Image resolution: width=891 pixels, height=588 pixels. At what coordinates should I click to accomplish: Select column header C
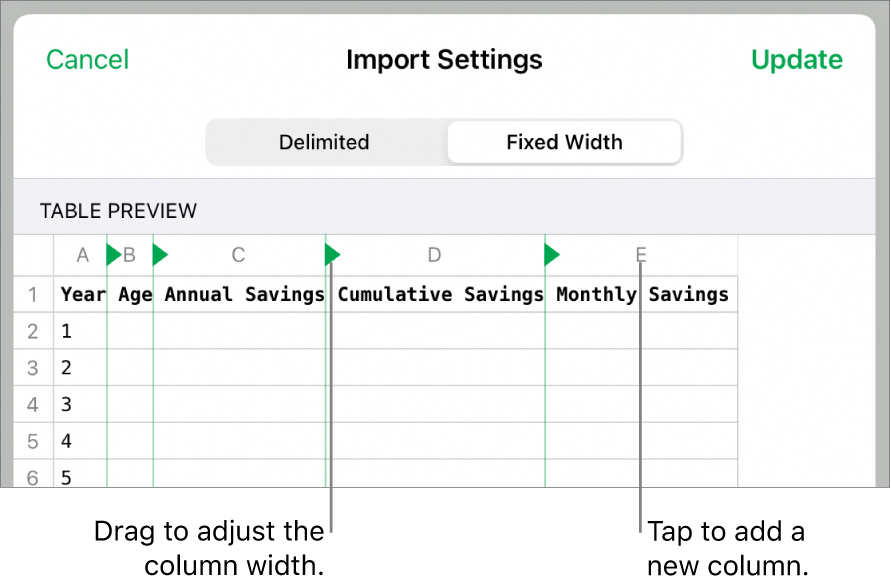pos(238,255)
